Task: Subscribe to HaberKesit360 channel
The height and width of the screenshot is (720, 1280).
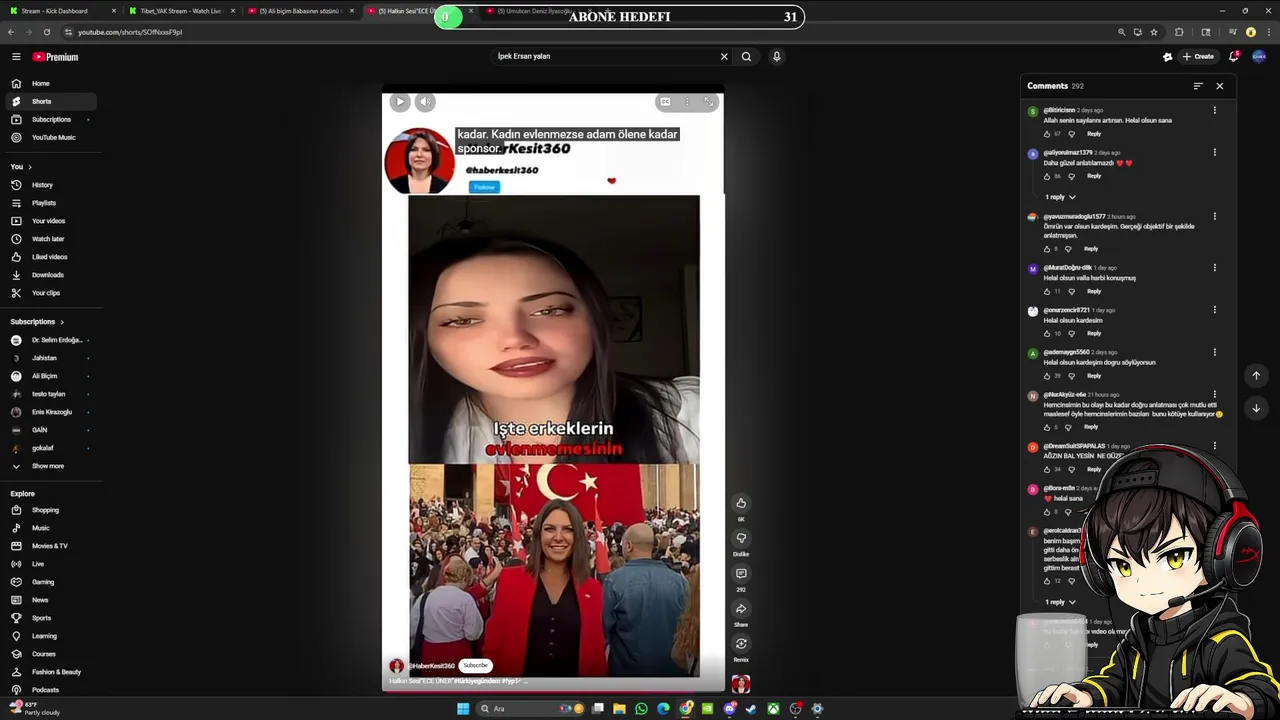Action: [x=475, y=666]
